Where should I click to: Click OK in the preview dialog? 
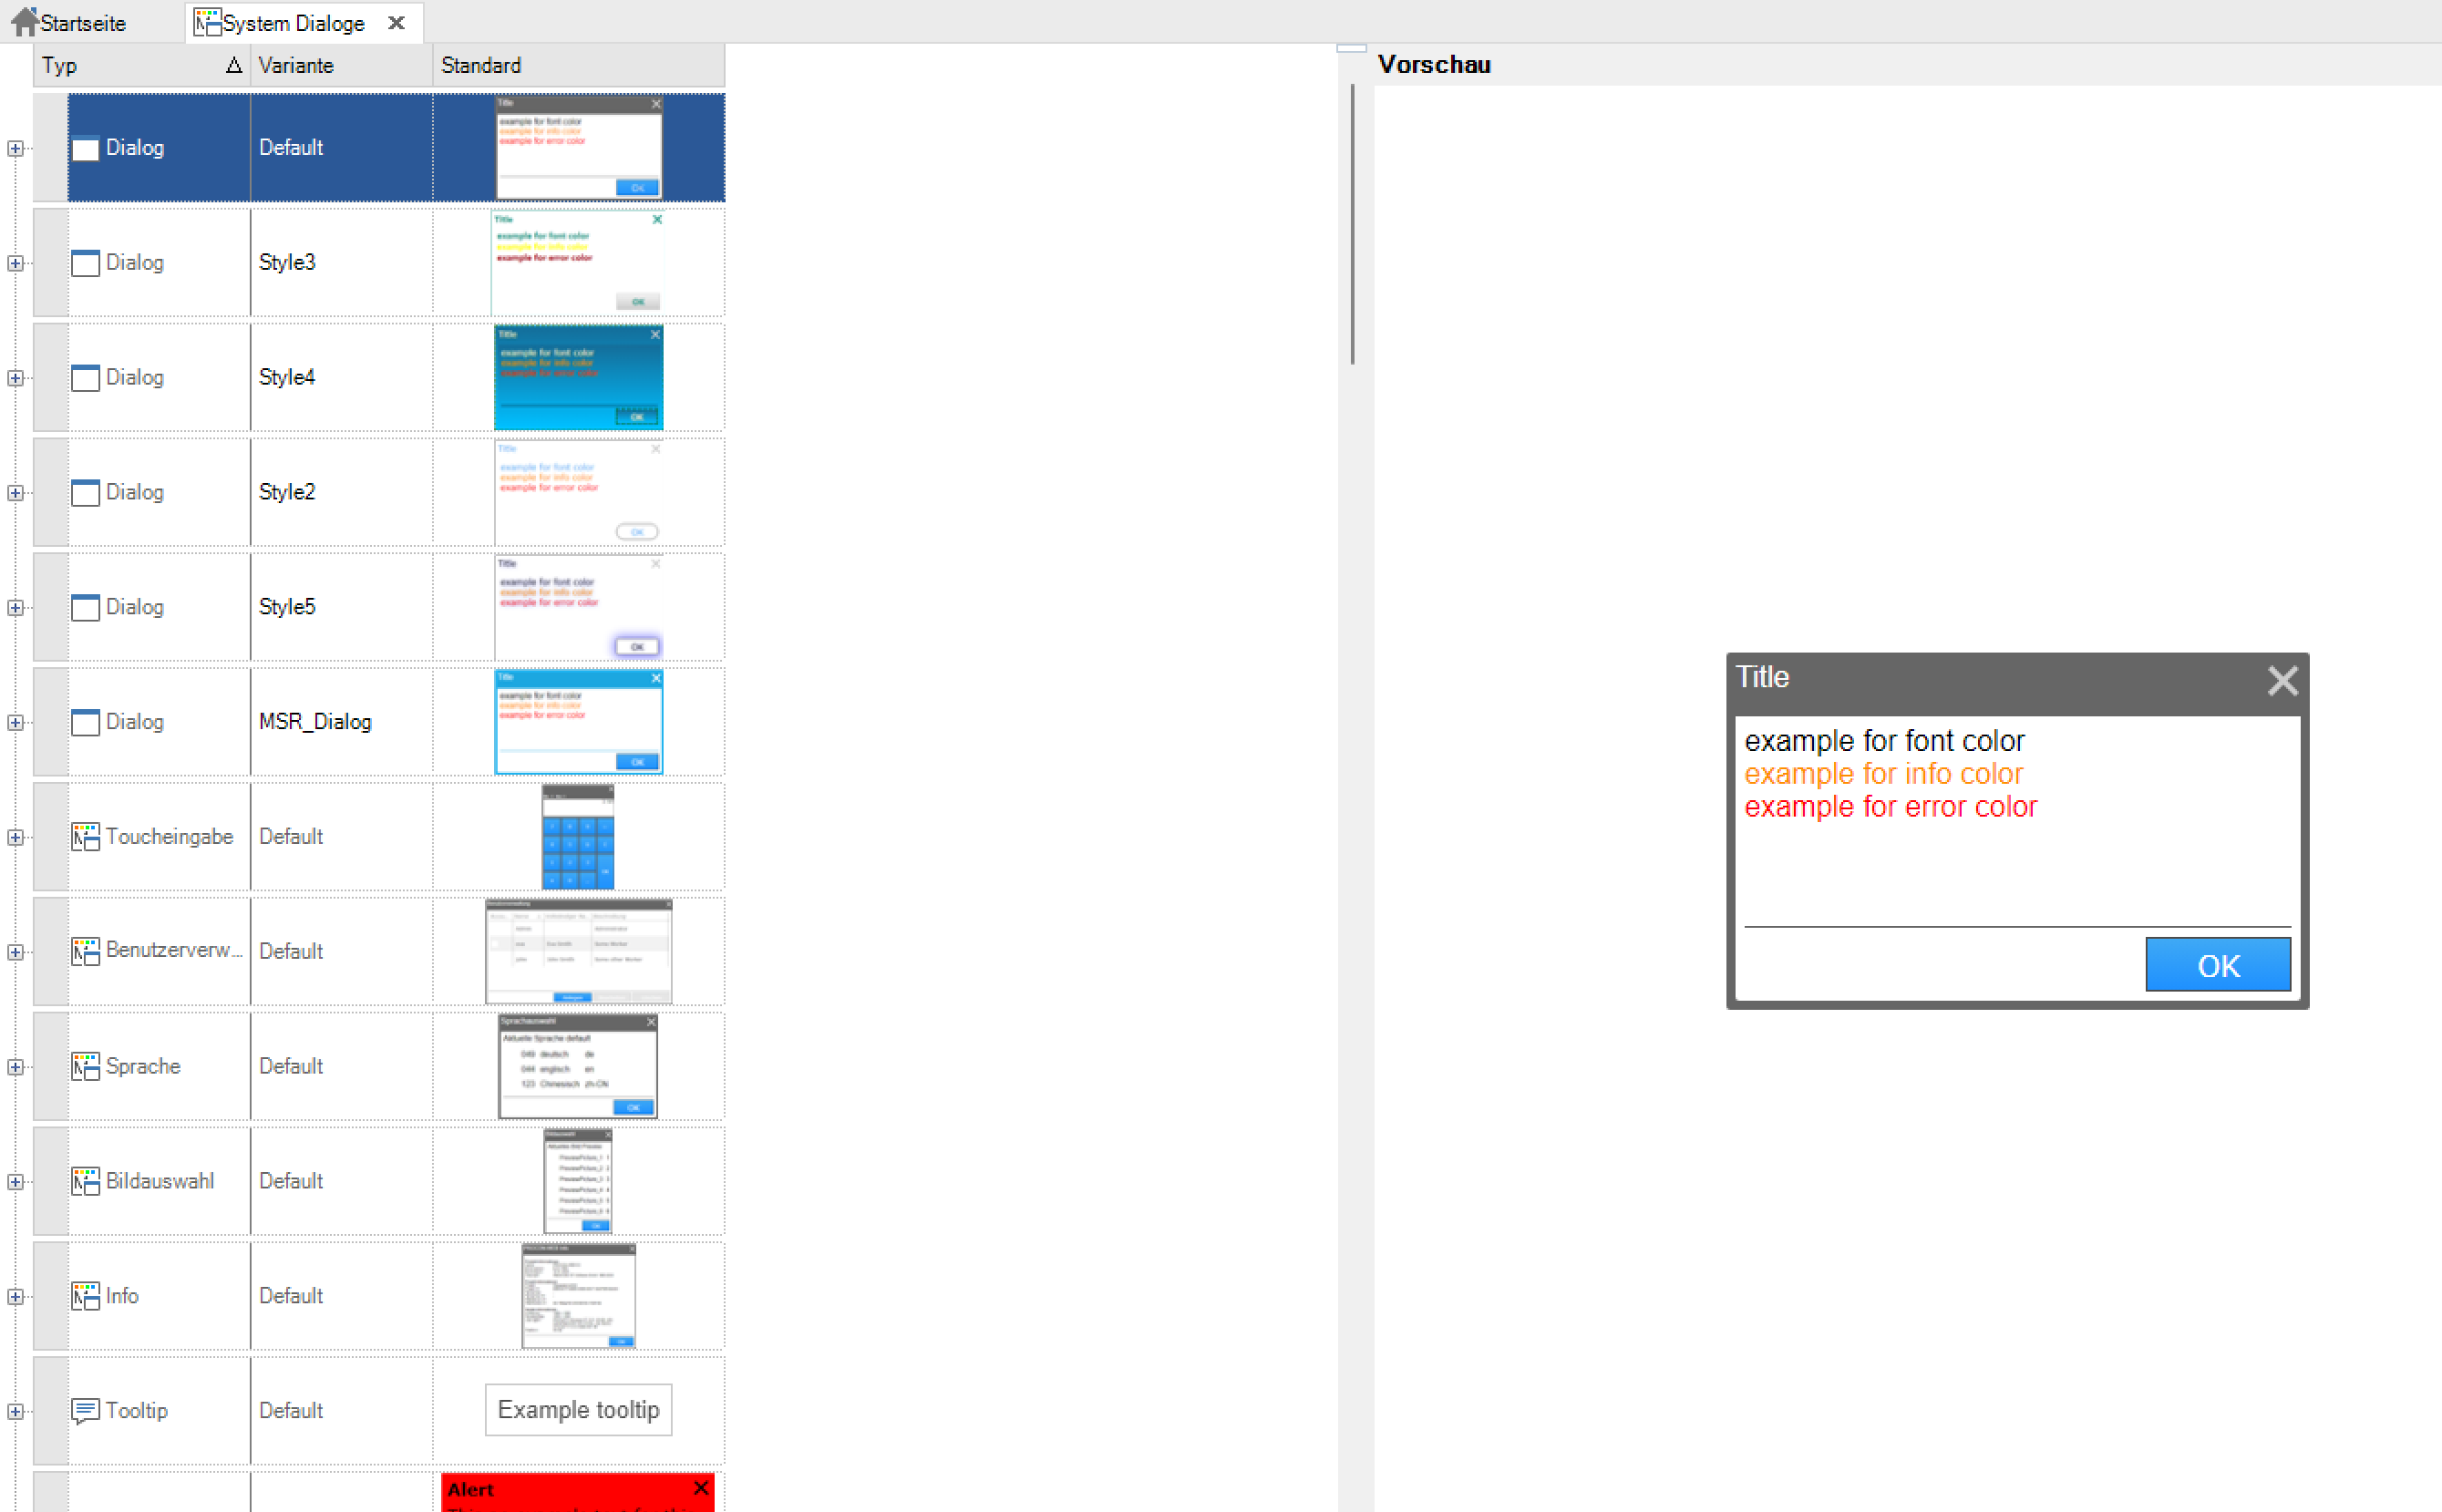pos(2218,965)
